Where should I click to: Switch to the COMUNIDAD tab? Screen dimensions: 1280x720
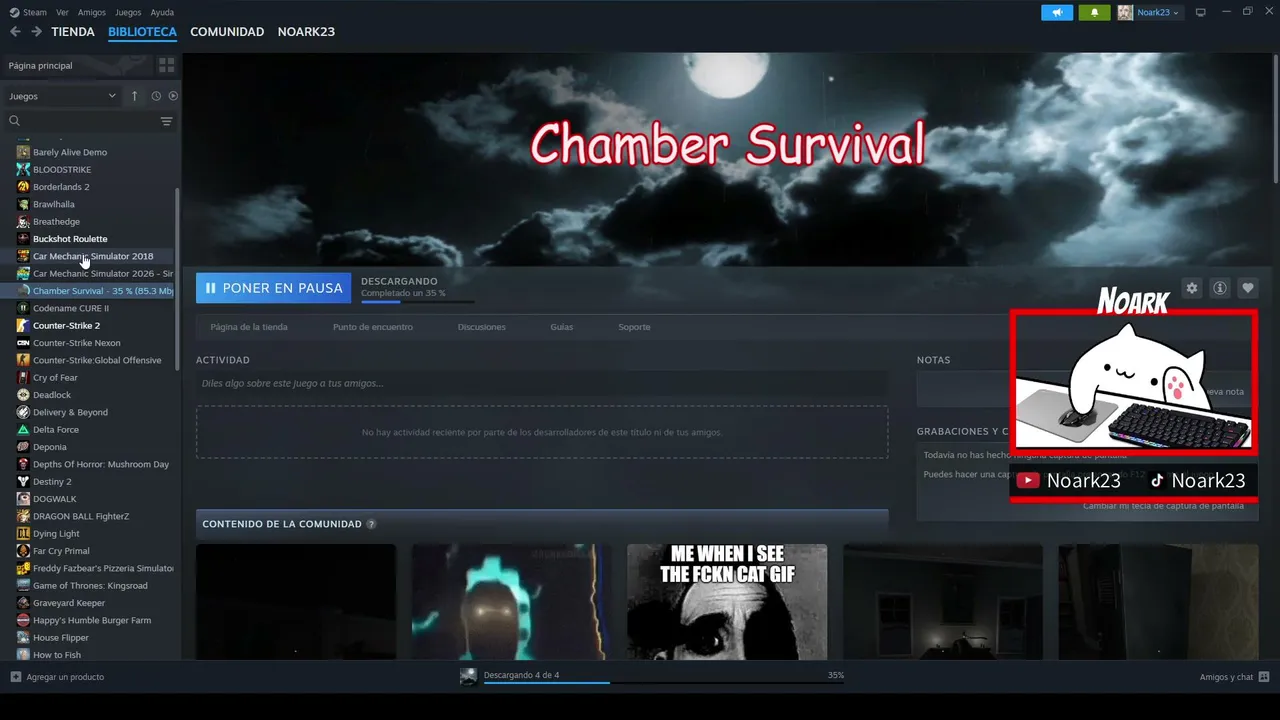pyautogui.click(x=227, y=32)
